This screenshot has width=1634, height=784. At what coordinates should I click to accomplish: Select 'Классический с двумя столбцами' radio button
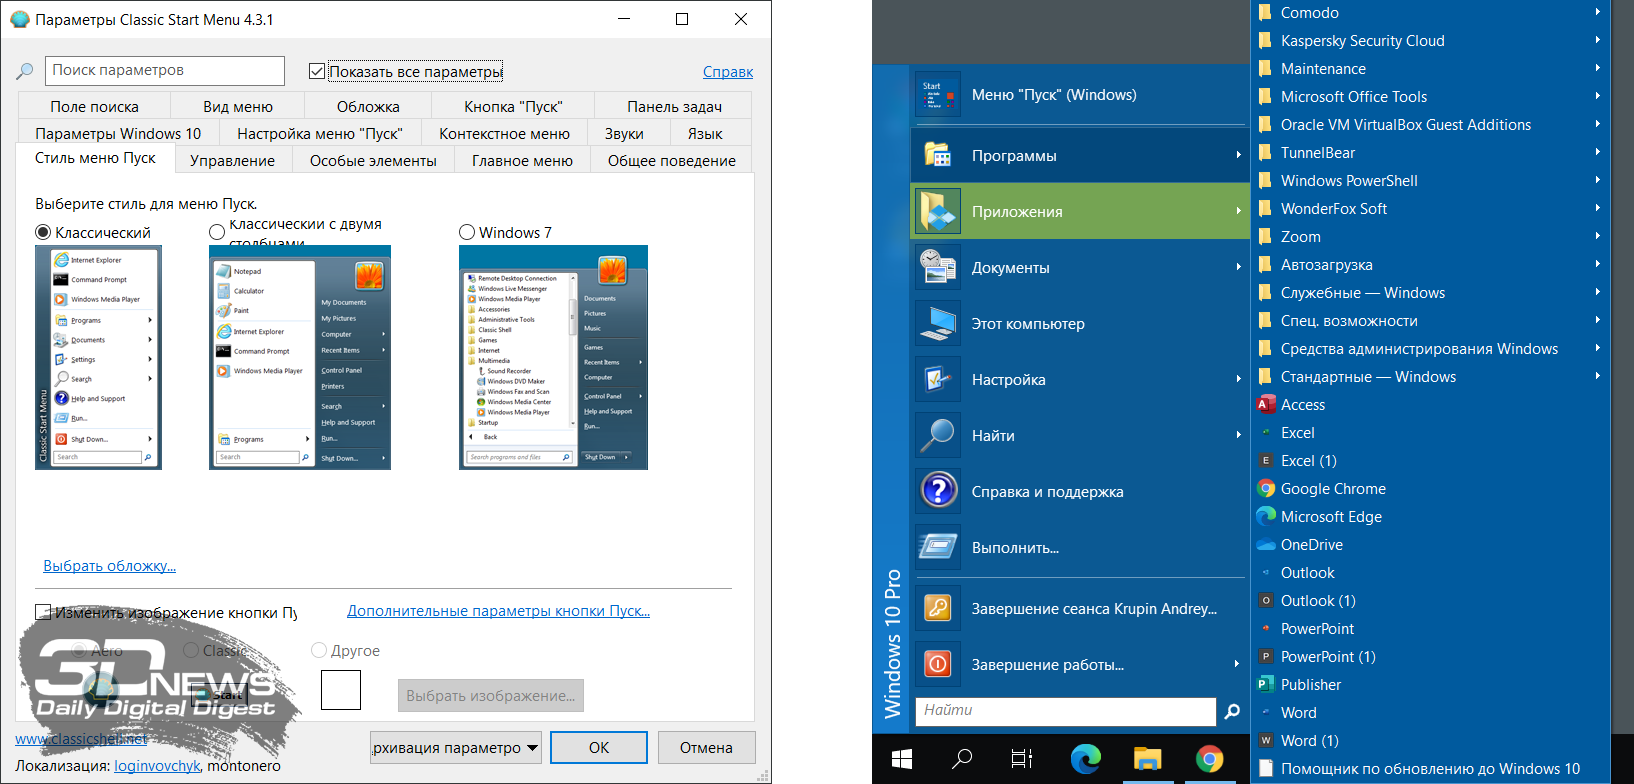tap(217, 232)
